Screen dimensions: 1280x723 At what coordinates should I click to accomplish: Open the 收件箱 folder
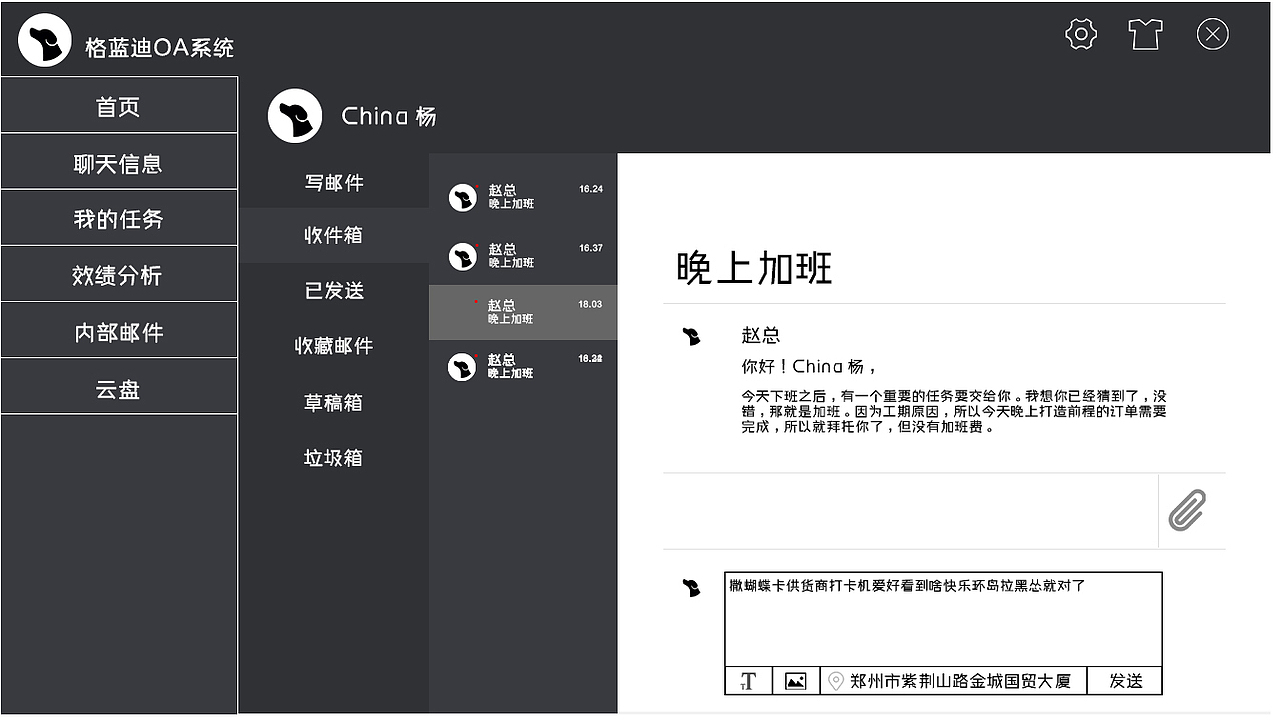(x=333, y=235)
